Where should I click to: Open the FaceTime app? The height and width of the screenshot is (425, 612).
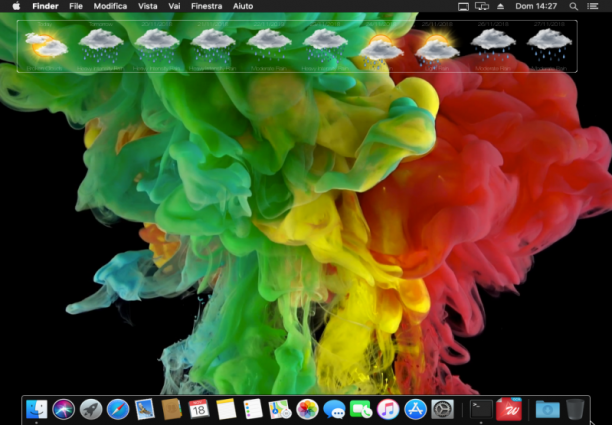(361, 409)
